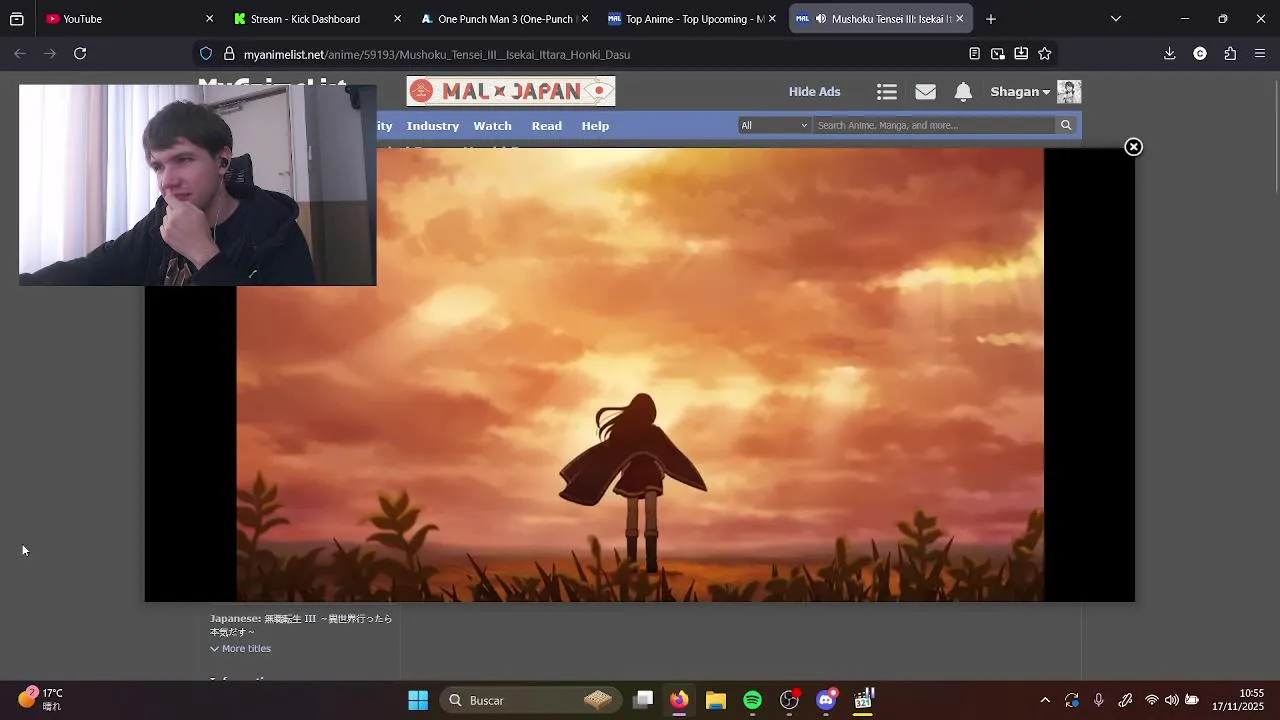Click the magnifier search submit button
The height and width of the screenshot is (720, 1280).
point(1066,125)
